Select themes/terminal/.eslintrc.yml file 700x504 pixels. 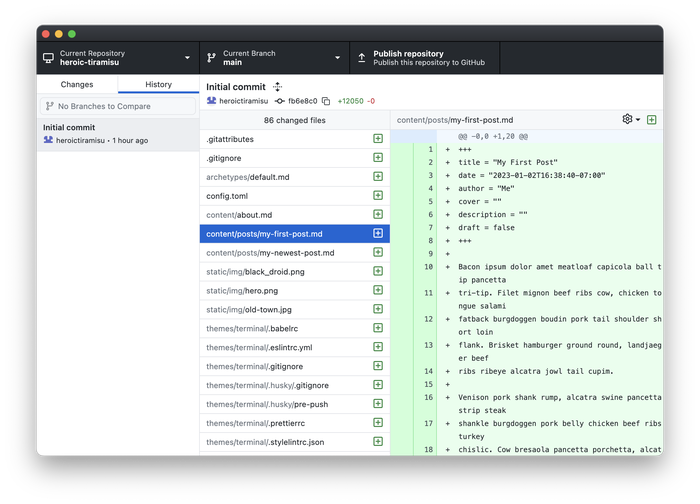tap(295, 348)
